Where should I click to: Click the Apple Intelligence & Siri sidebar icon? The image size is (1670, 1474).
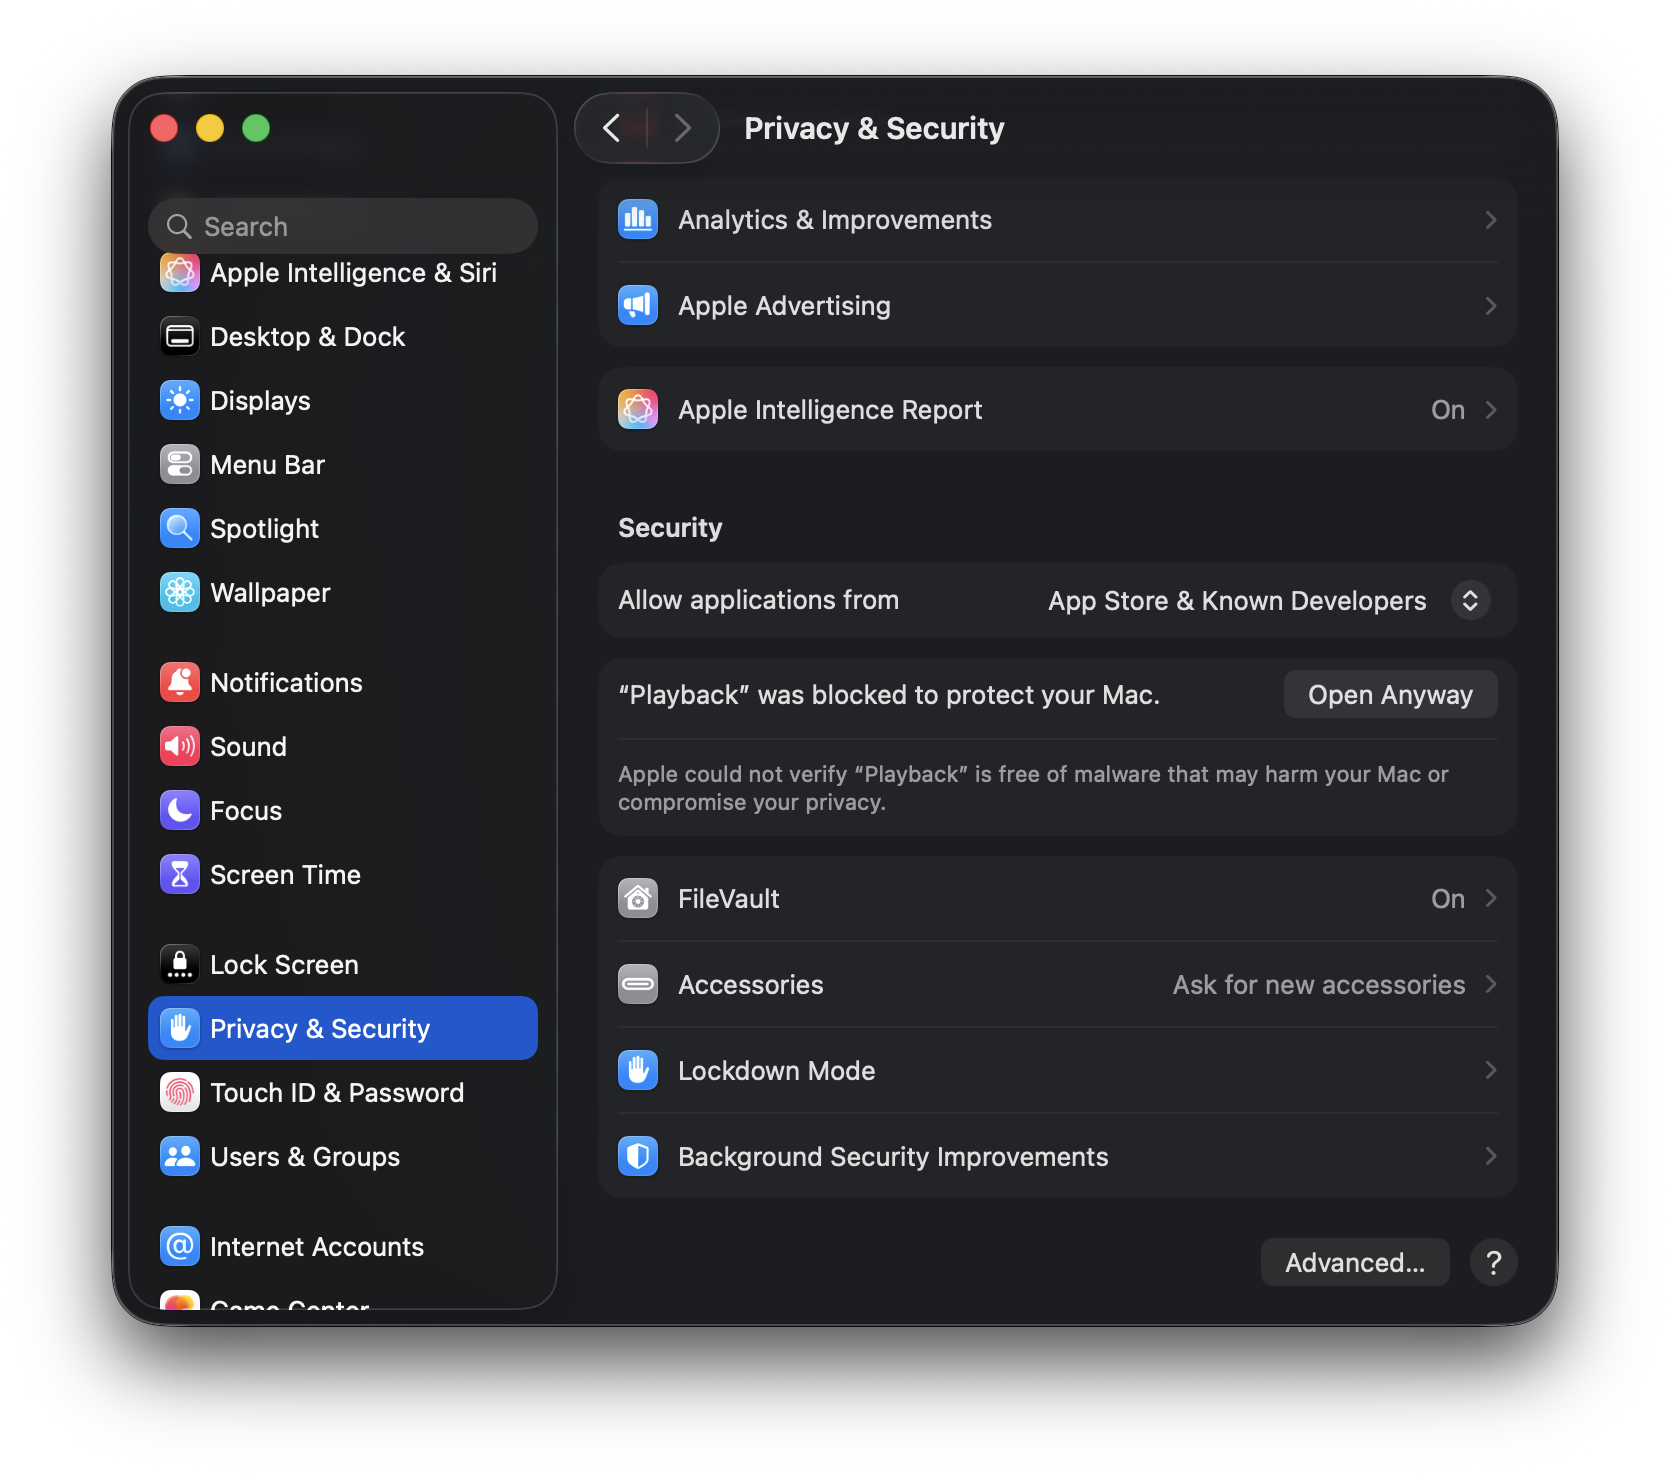180,272
